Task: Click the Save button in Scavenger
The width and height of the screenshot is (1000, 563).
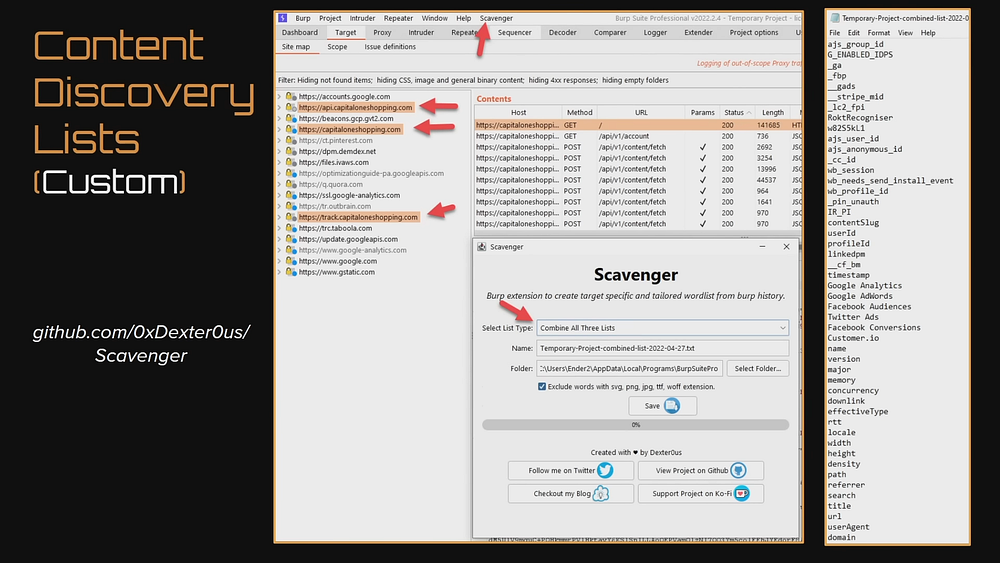Action: point(663,406)
